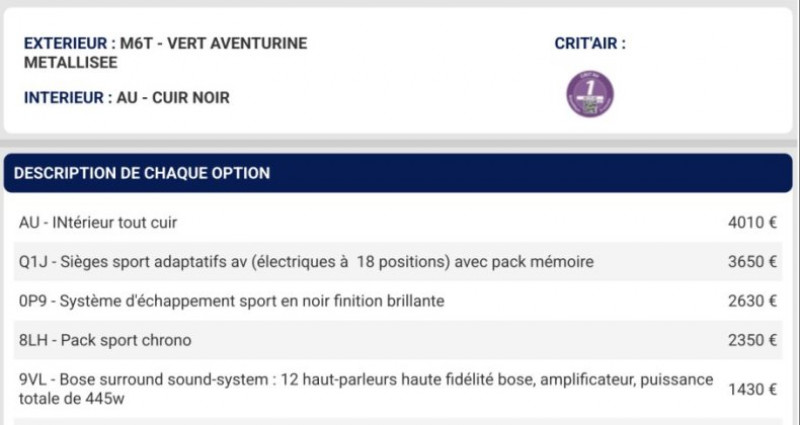
Task: Click the EXTERIEUR label text
Action: 64,44
